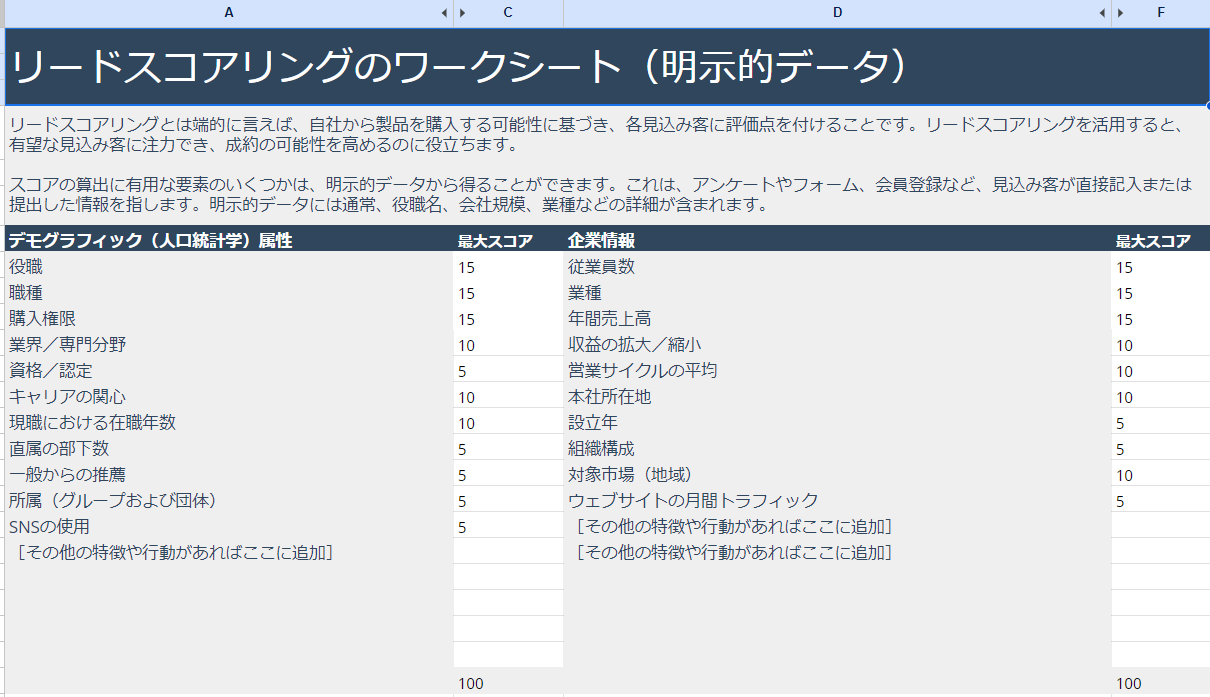Select the 購入権限 label cell
The width and height of the screenshot is (1210, 697).
[229, 319]
